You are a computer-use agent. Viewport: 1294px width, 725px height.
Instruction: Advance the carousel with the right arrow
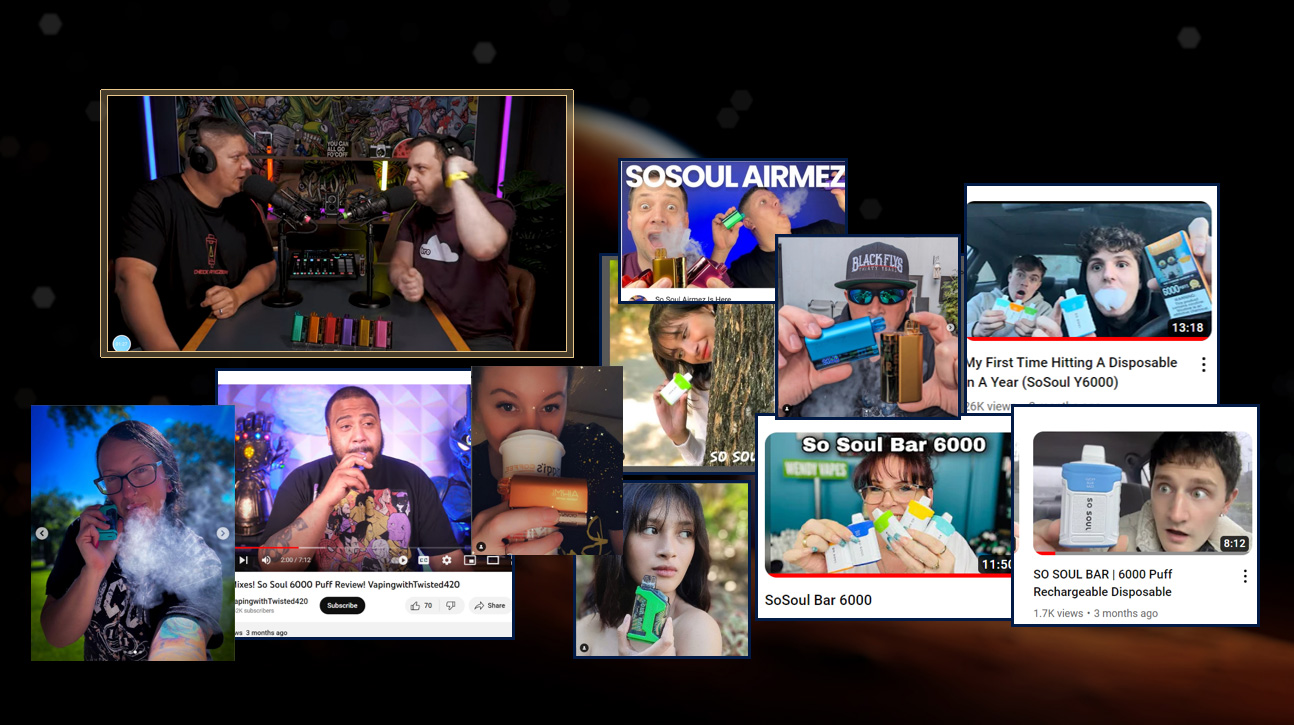(x=222, y=534)
